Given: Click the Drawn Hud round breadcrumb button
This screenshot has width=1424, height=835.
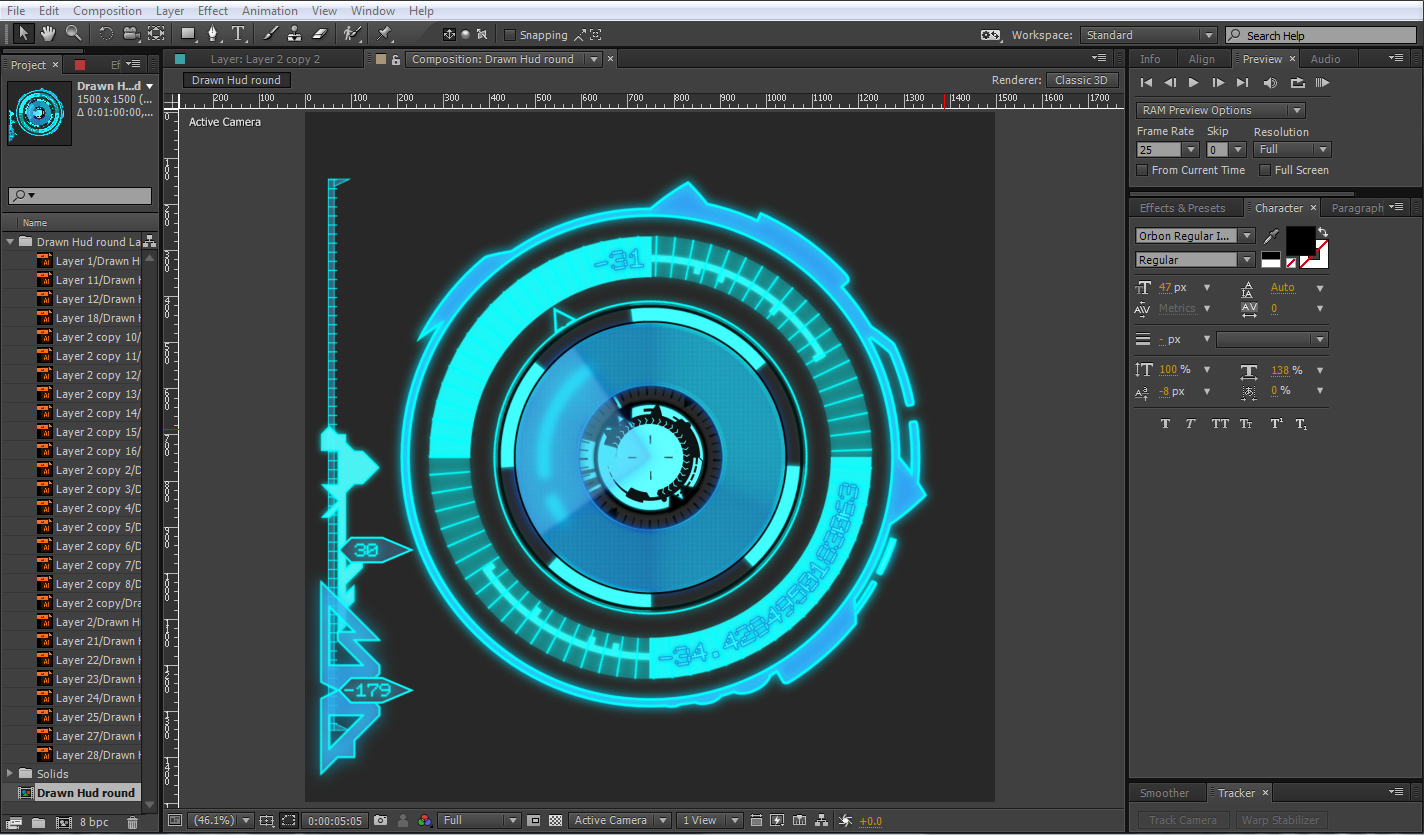Looking at the screenshot, I should (236, 80).
